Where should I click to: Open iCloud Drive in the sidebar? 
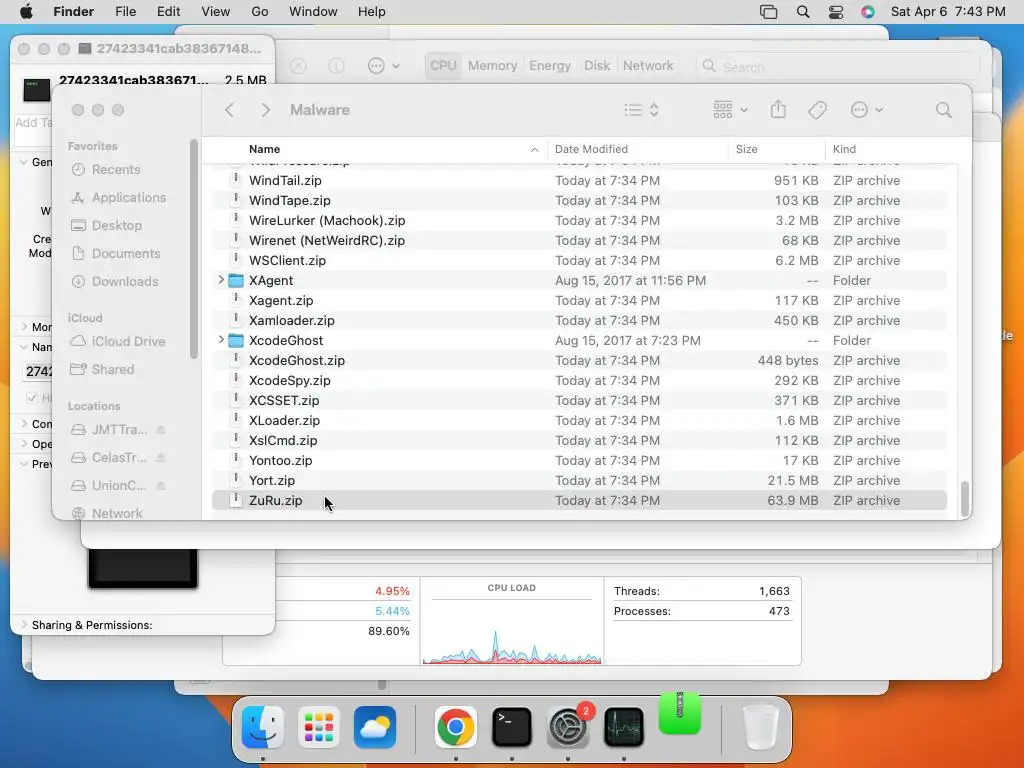[x=118, y=342]
